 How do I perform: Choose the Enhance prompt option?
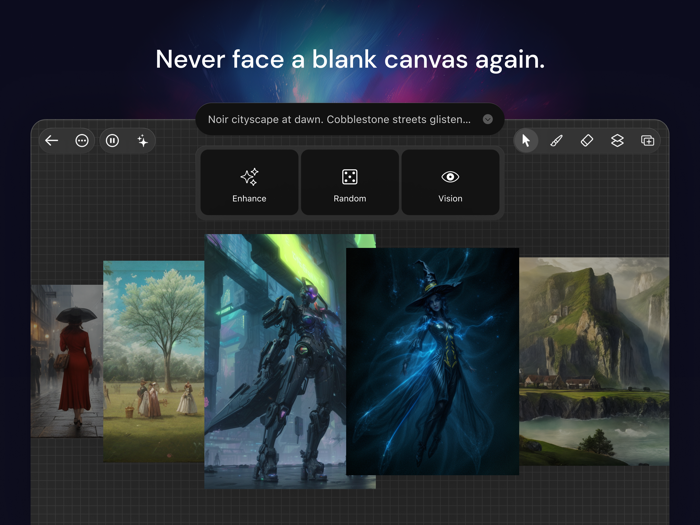249,182
